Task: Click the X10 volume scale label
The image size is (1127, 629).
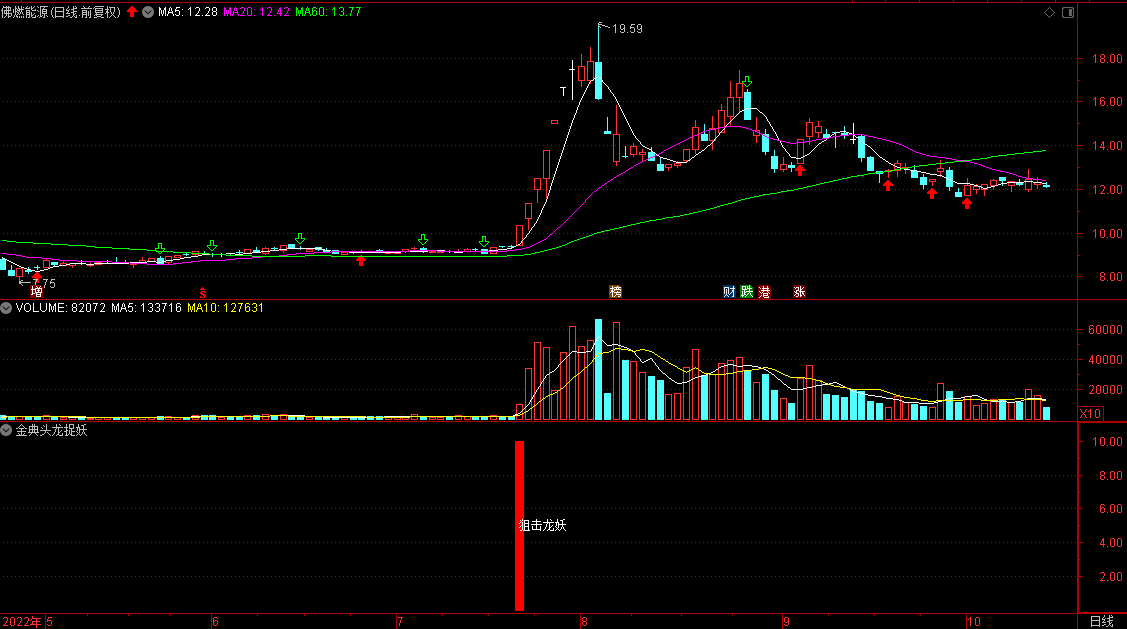Action: coord(1090,413)
